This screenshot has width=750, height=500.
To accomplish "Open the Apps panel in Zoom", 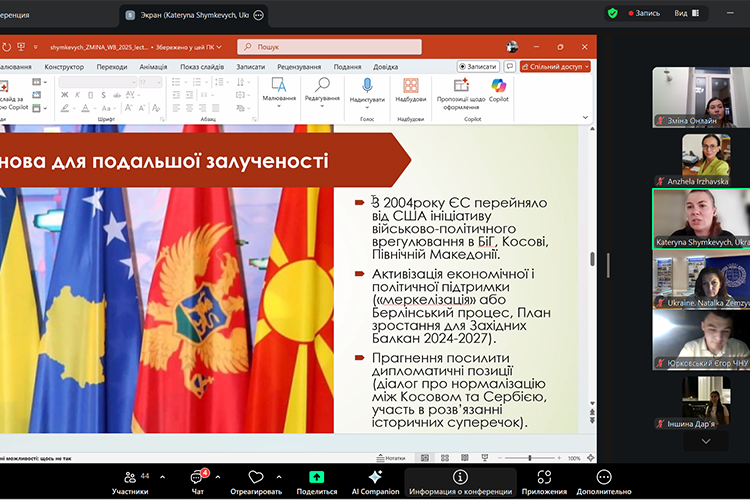I will 544,481.
